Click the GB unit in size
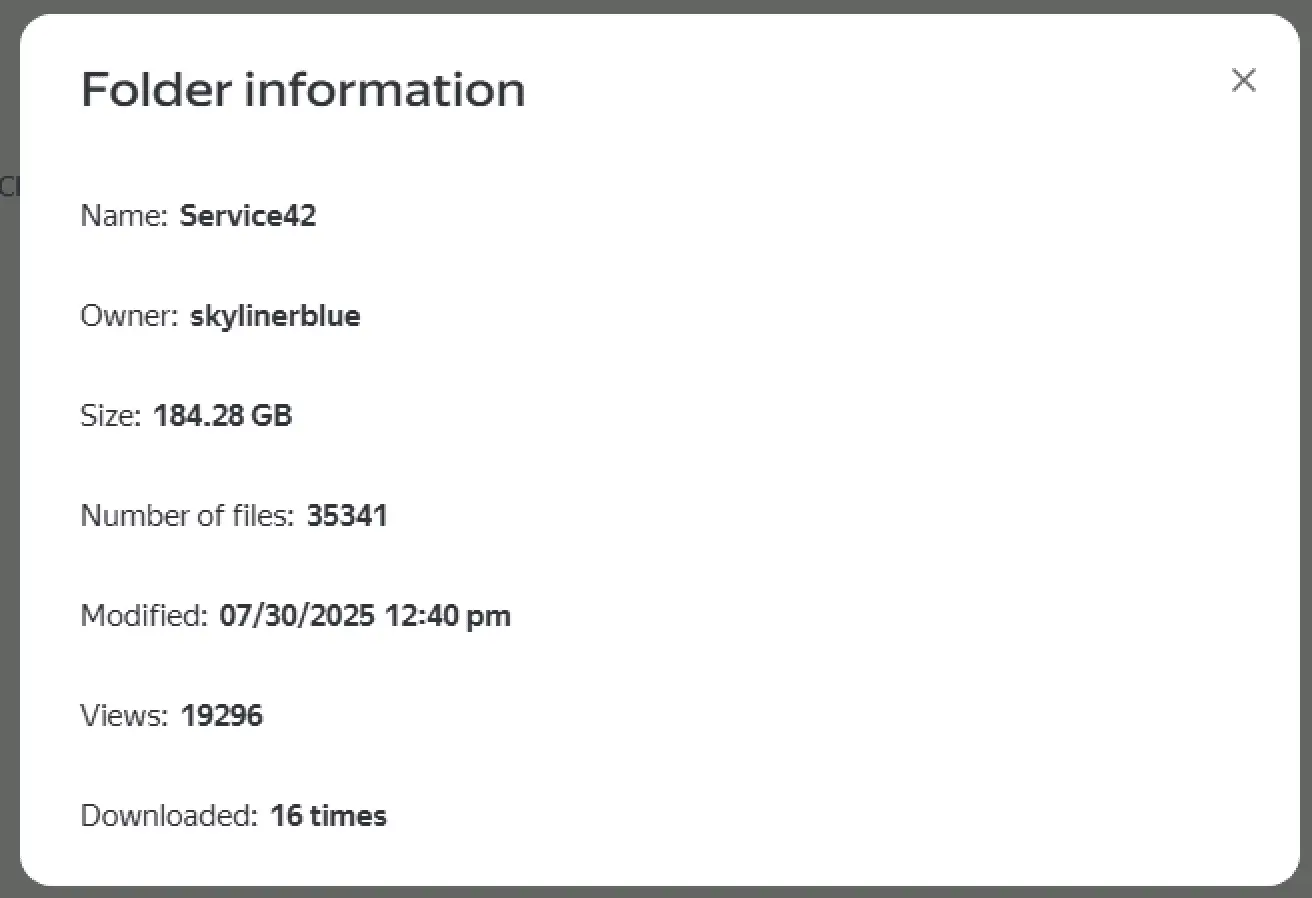The width and height of the screenshot is (1312, 898). (x=271, y=416)
